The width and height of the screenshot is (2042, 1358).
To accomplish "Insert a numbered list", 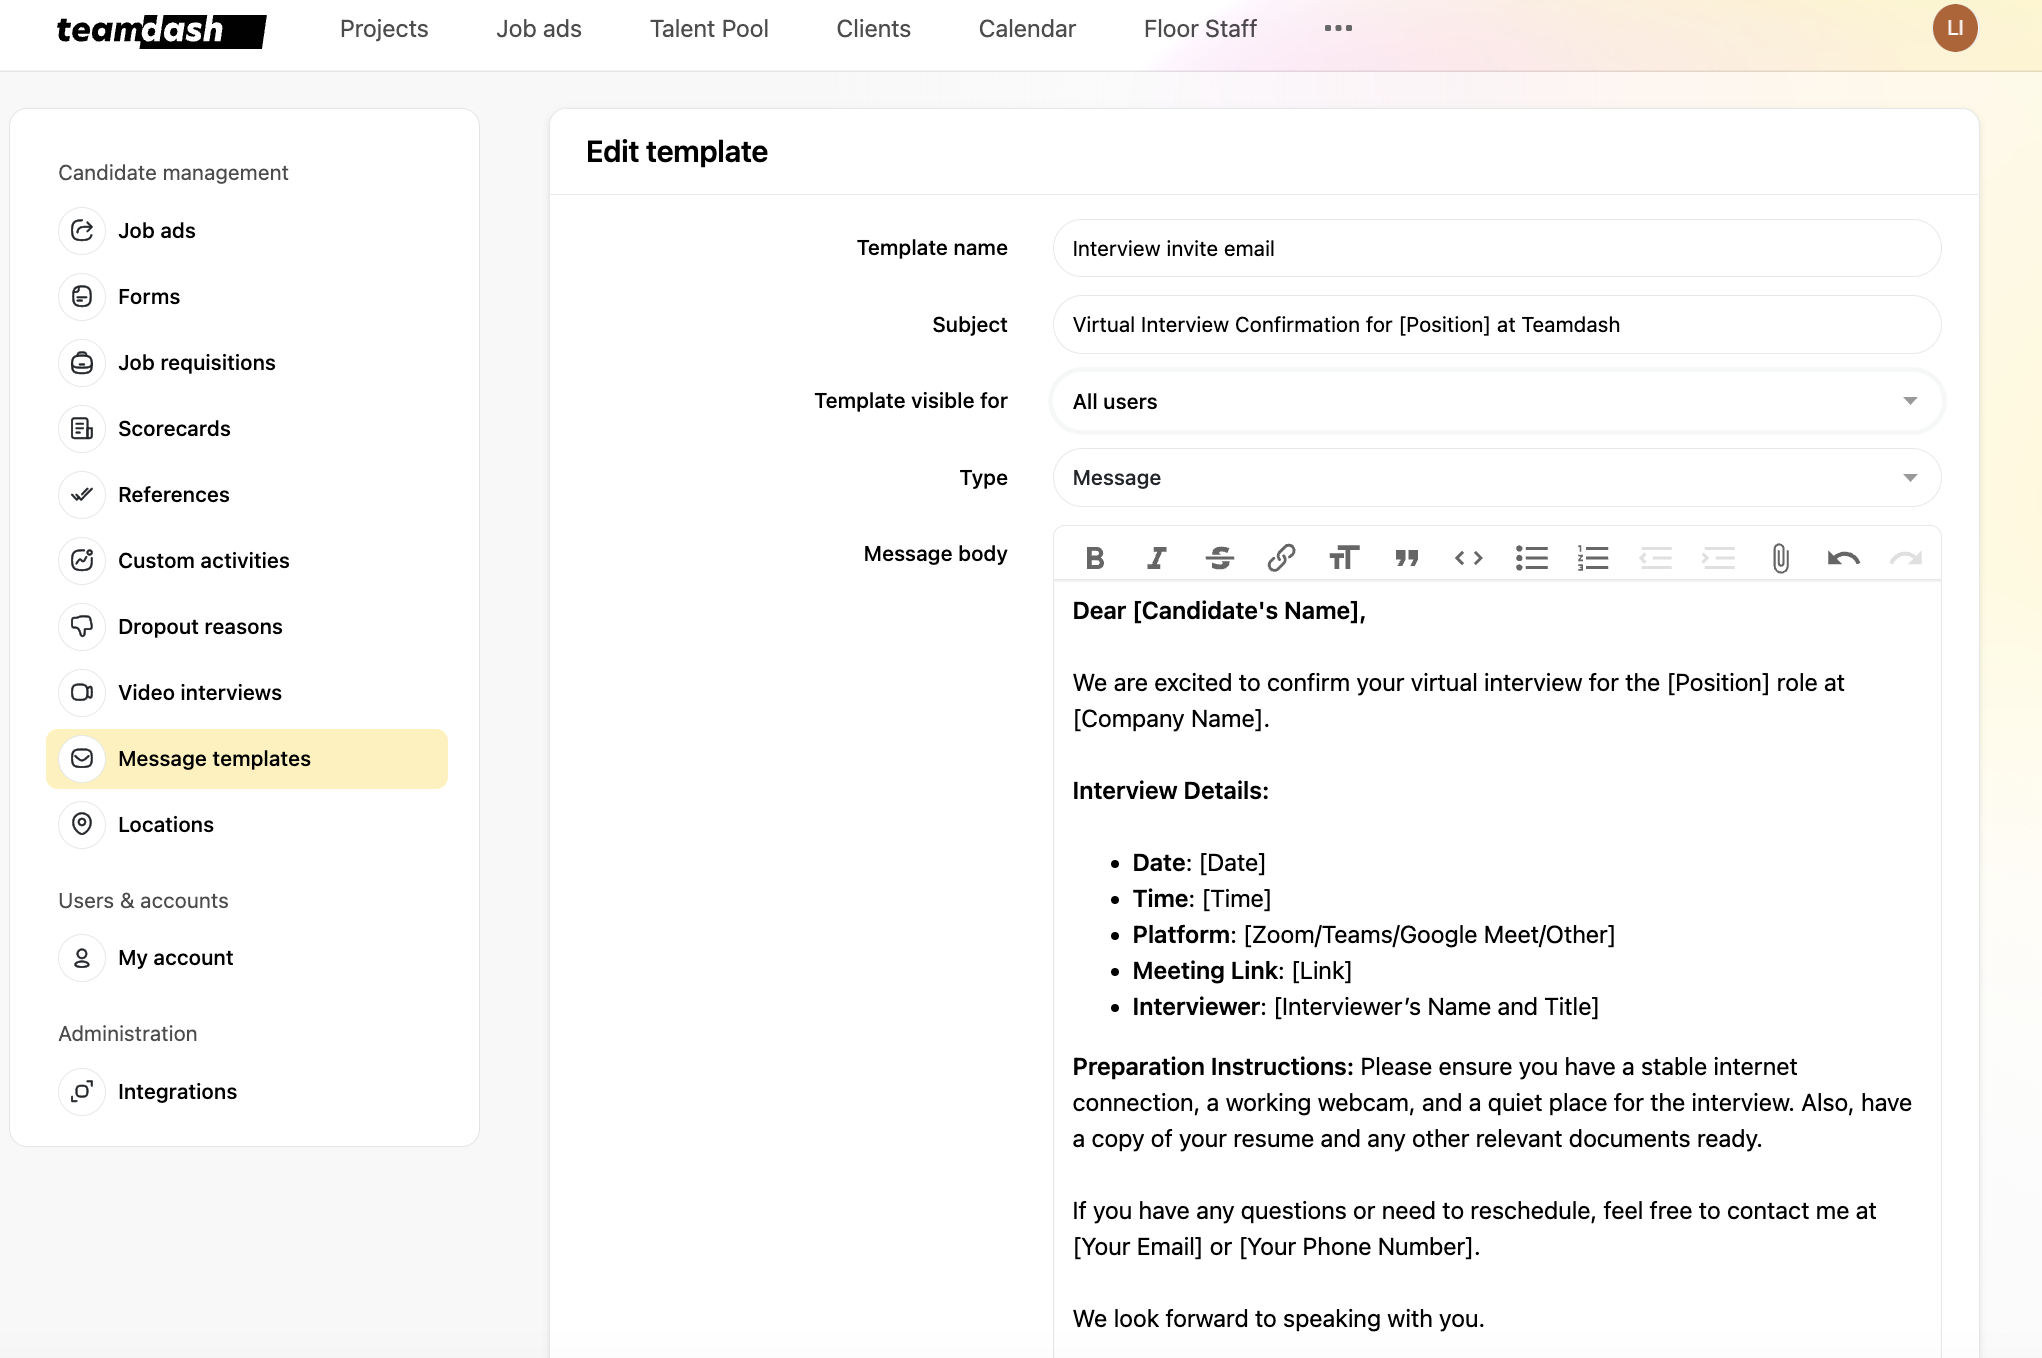I will click(1593, 558).
